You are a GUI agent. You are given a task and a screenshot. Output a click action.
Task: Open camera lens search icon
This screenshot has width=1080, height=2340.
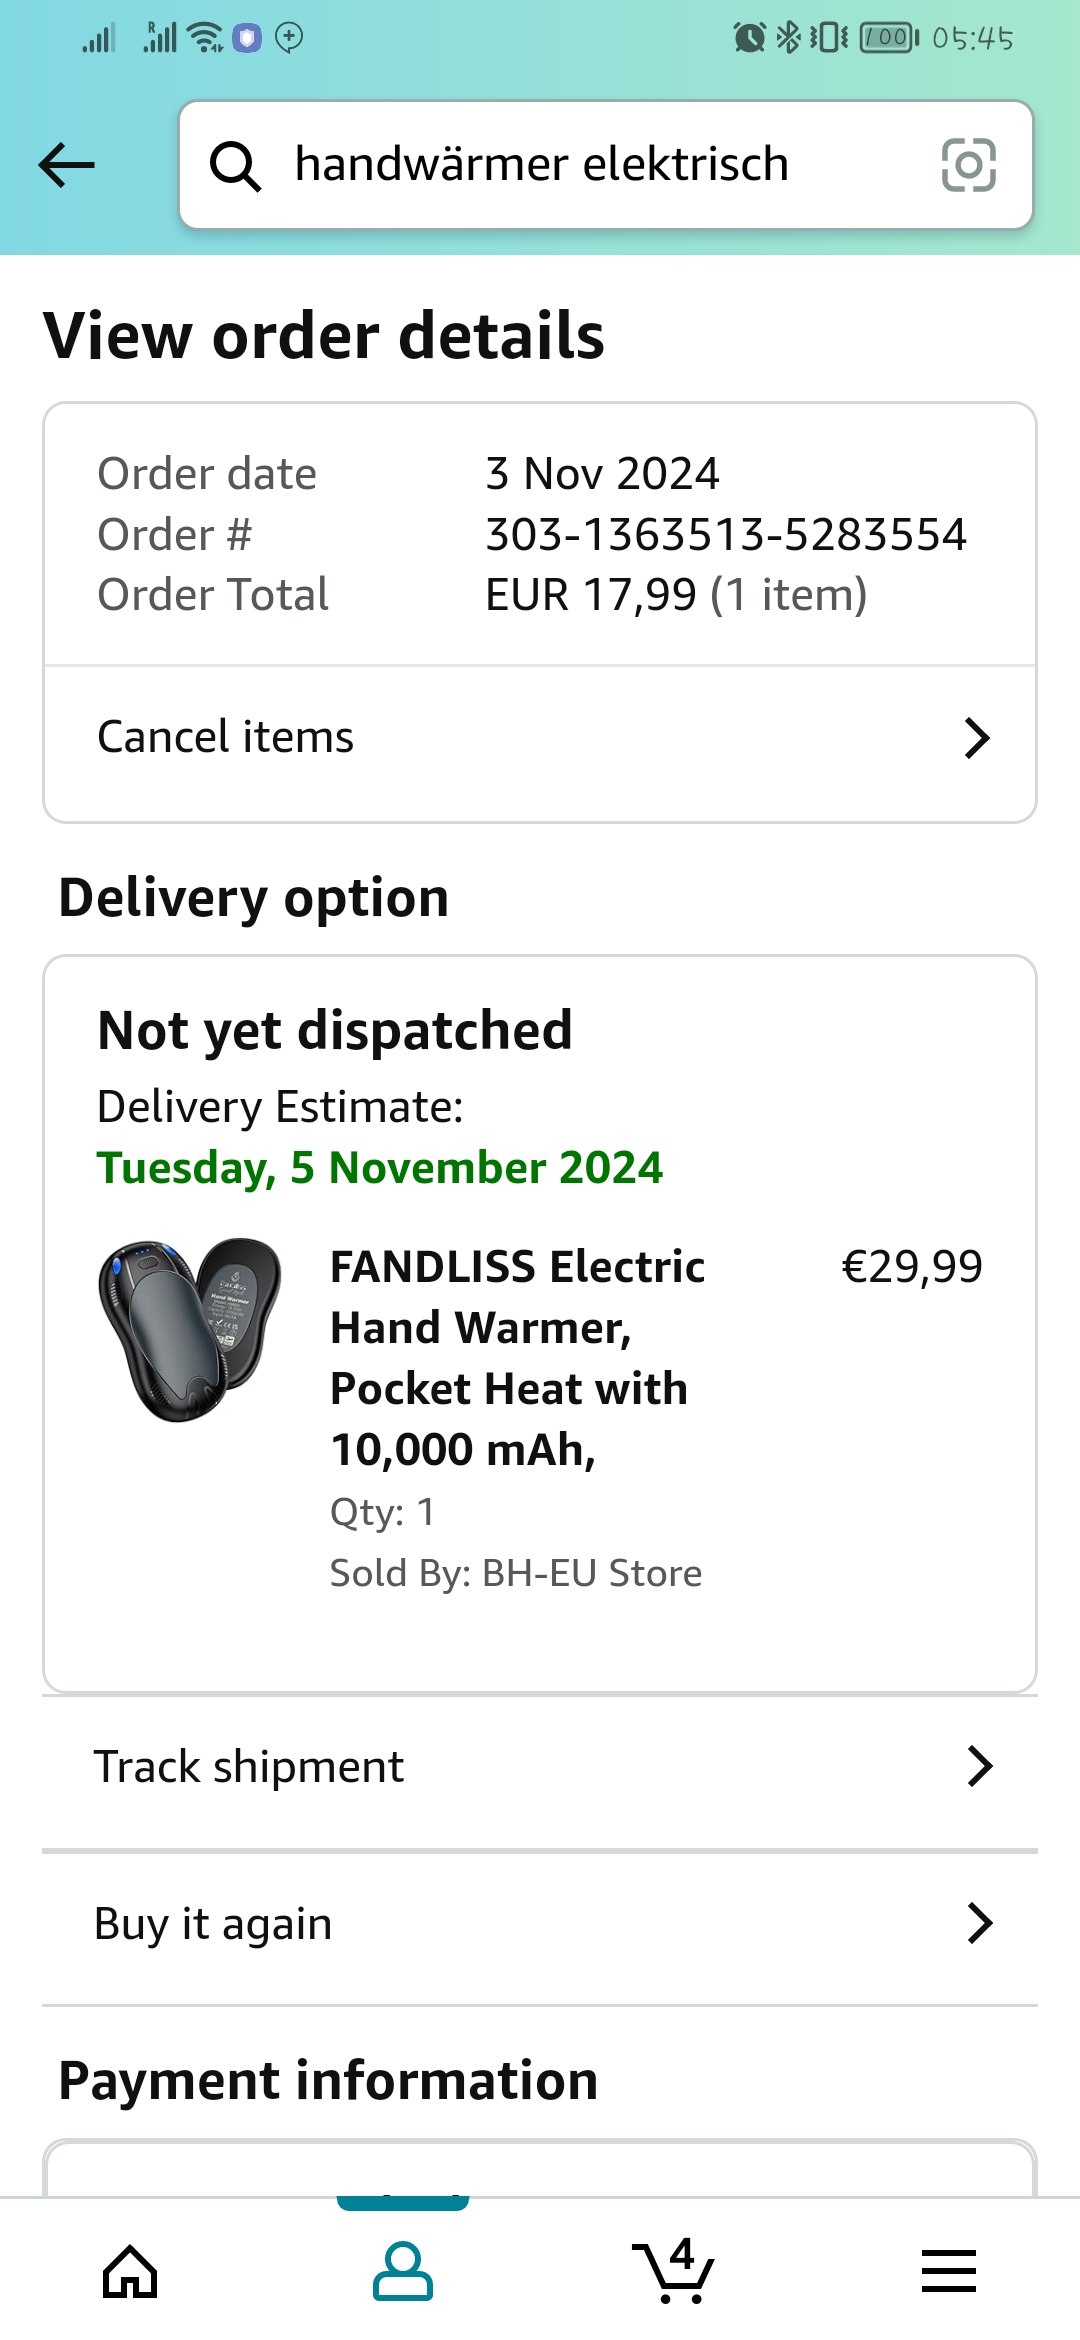pos(968,165)
